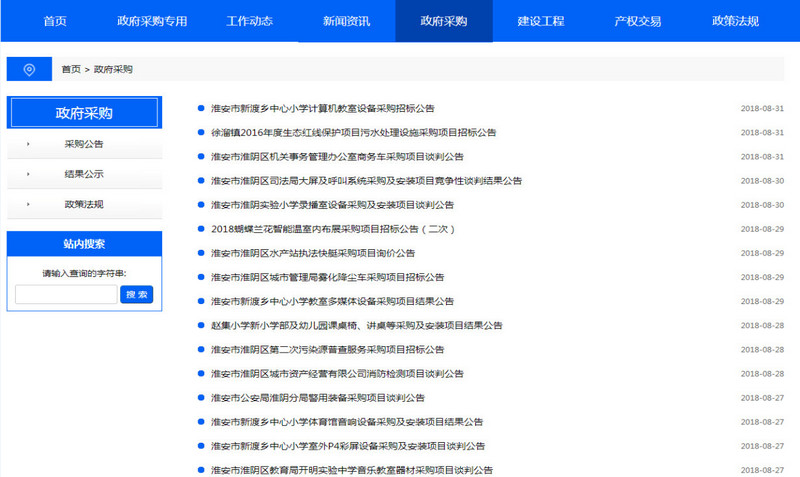Open 工作动态 in the navigation bar
Image resolution: width=800 pixels, height=477 pixels.
pos(249,21)
